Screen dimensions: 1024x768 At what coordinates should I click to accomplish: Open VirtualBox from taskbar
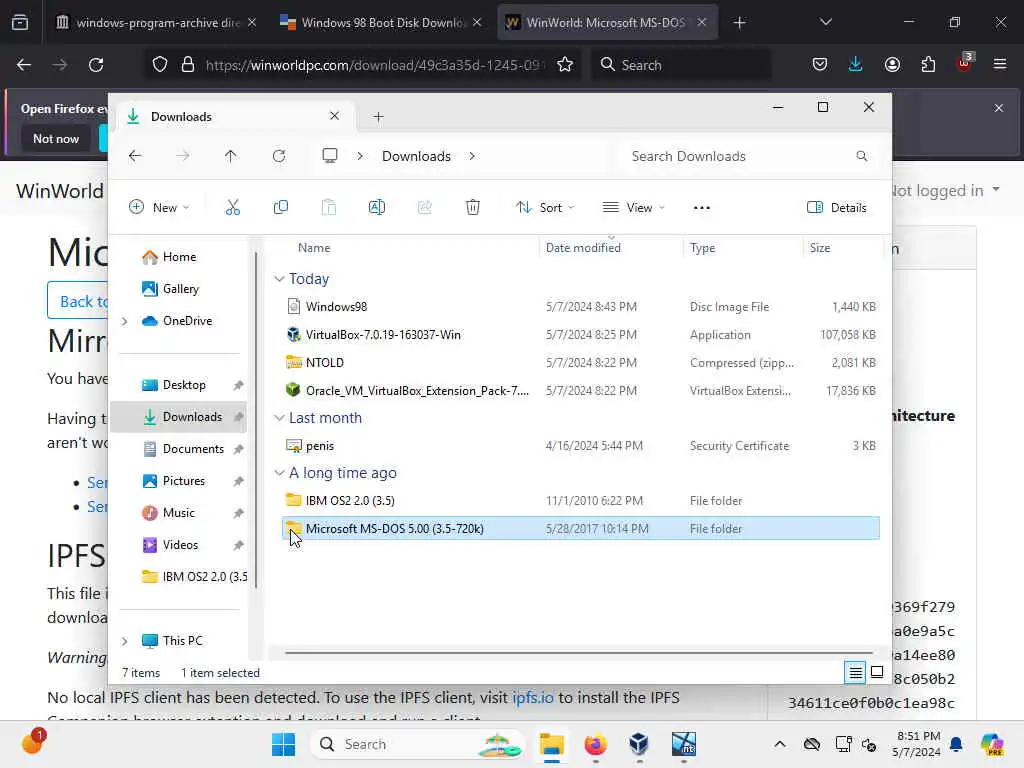click(638, 744)
